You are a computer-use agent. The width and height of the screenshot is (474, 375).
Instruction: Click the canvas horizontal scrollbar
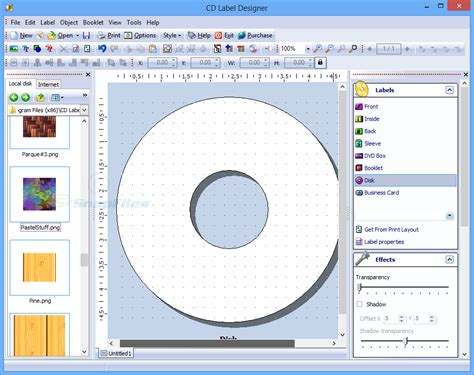coord(207,343)
